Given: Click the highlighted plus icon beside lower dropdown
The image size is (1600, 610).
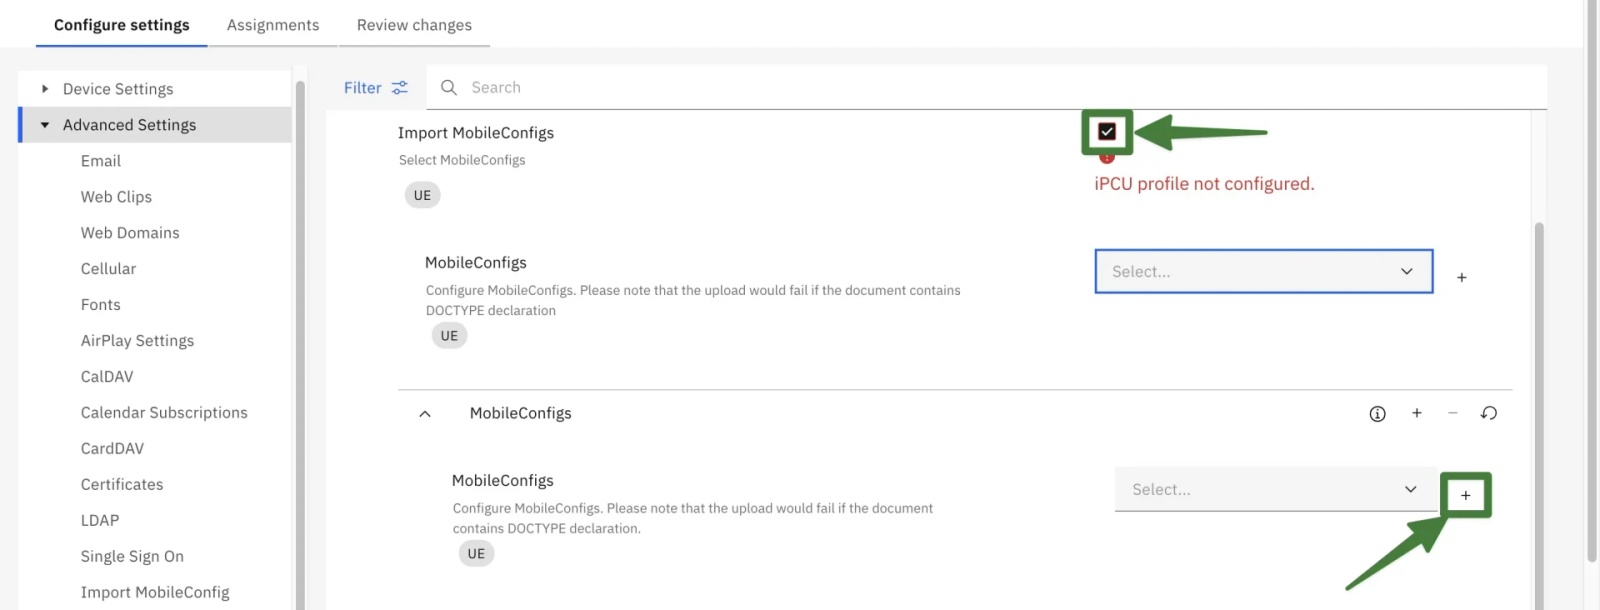Looking at the screenshot, I should (1465, 494).
